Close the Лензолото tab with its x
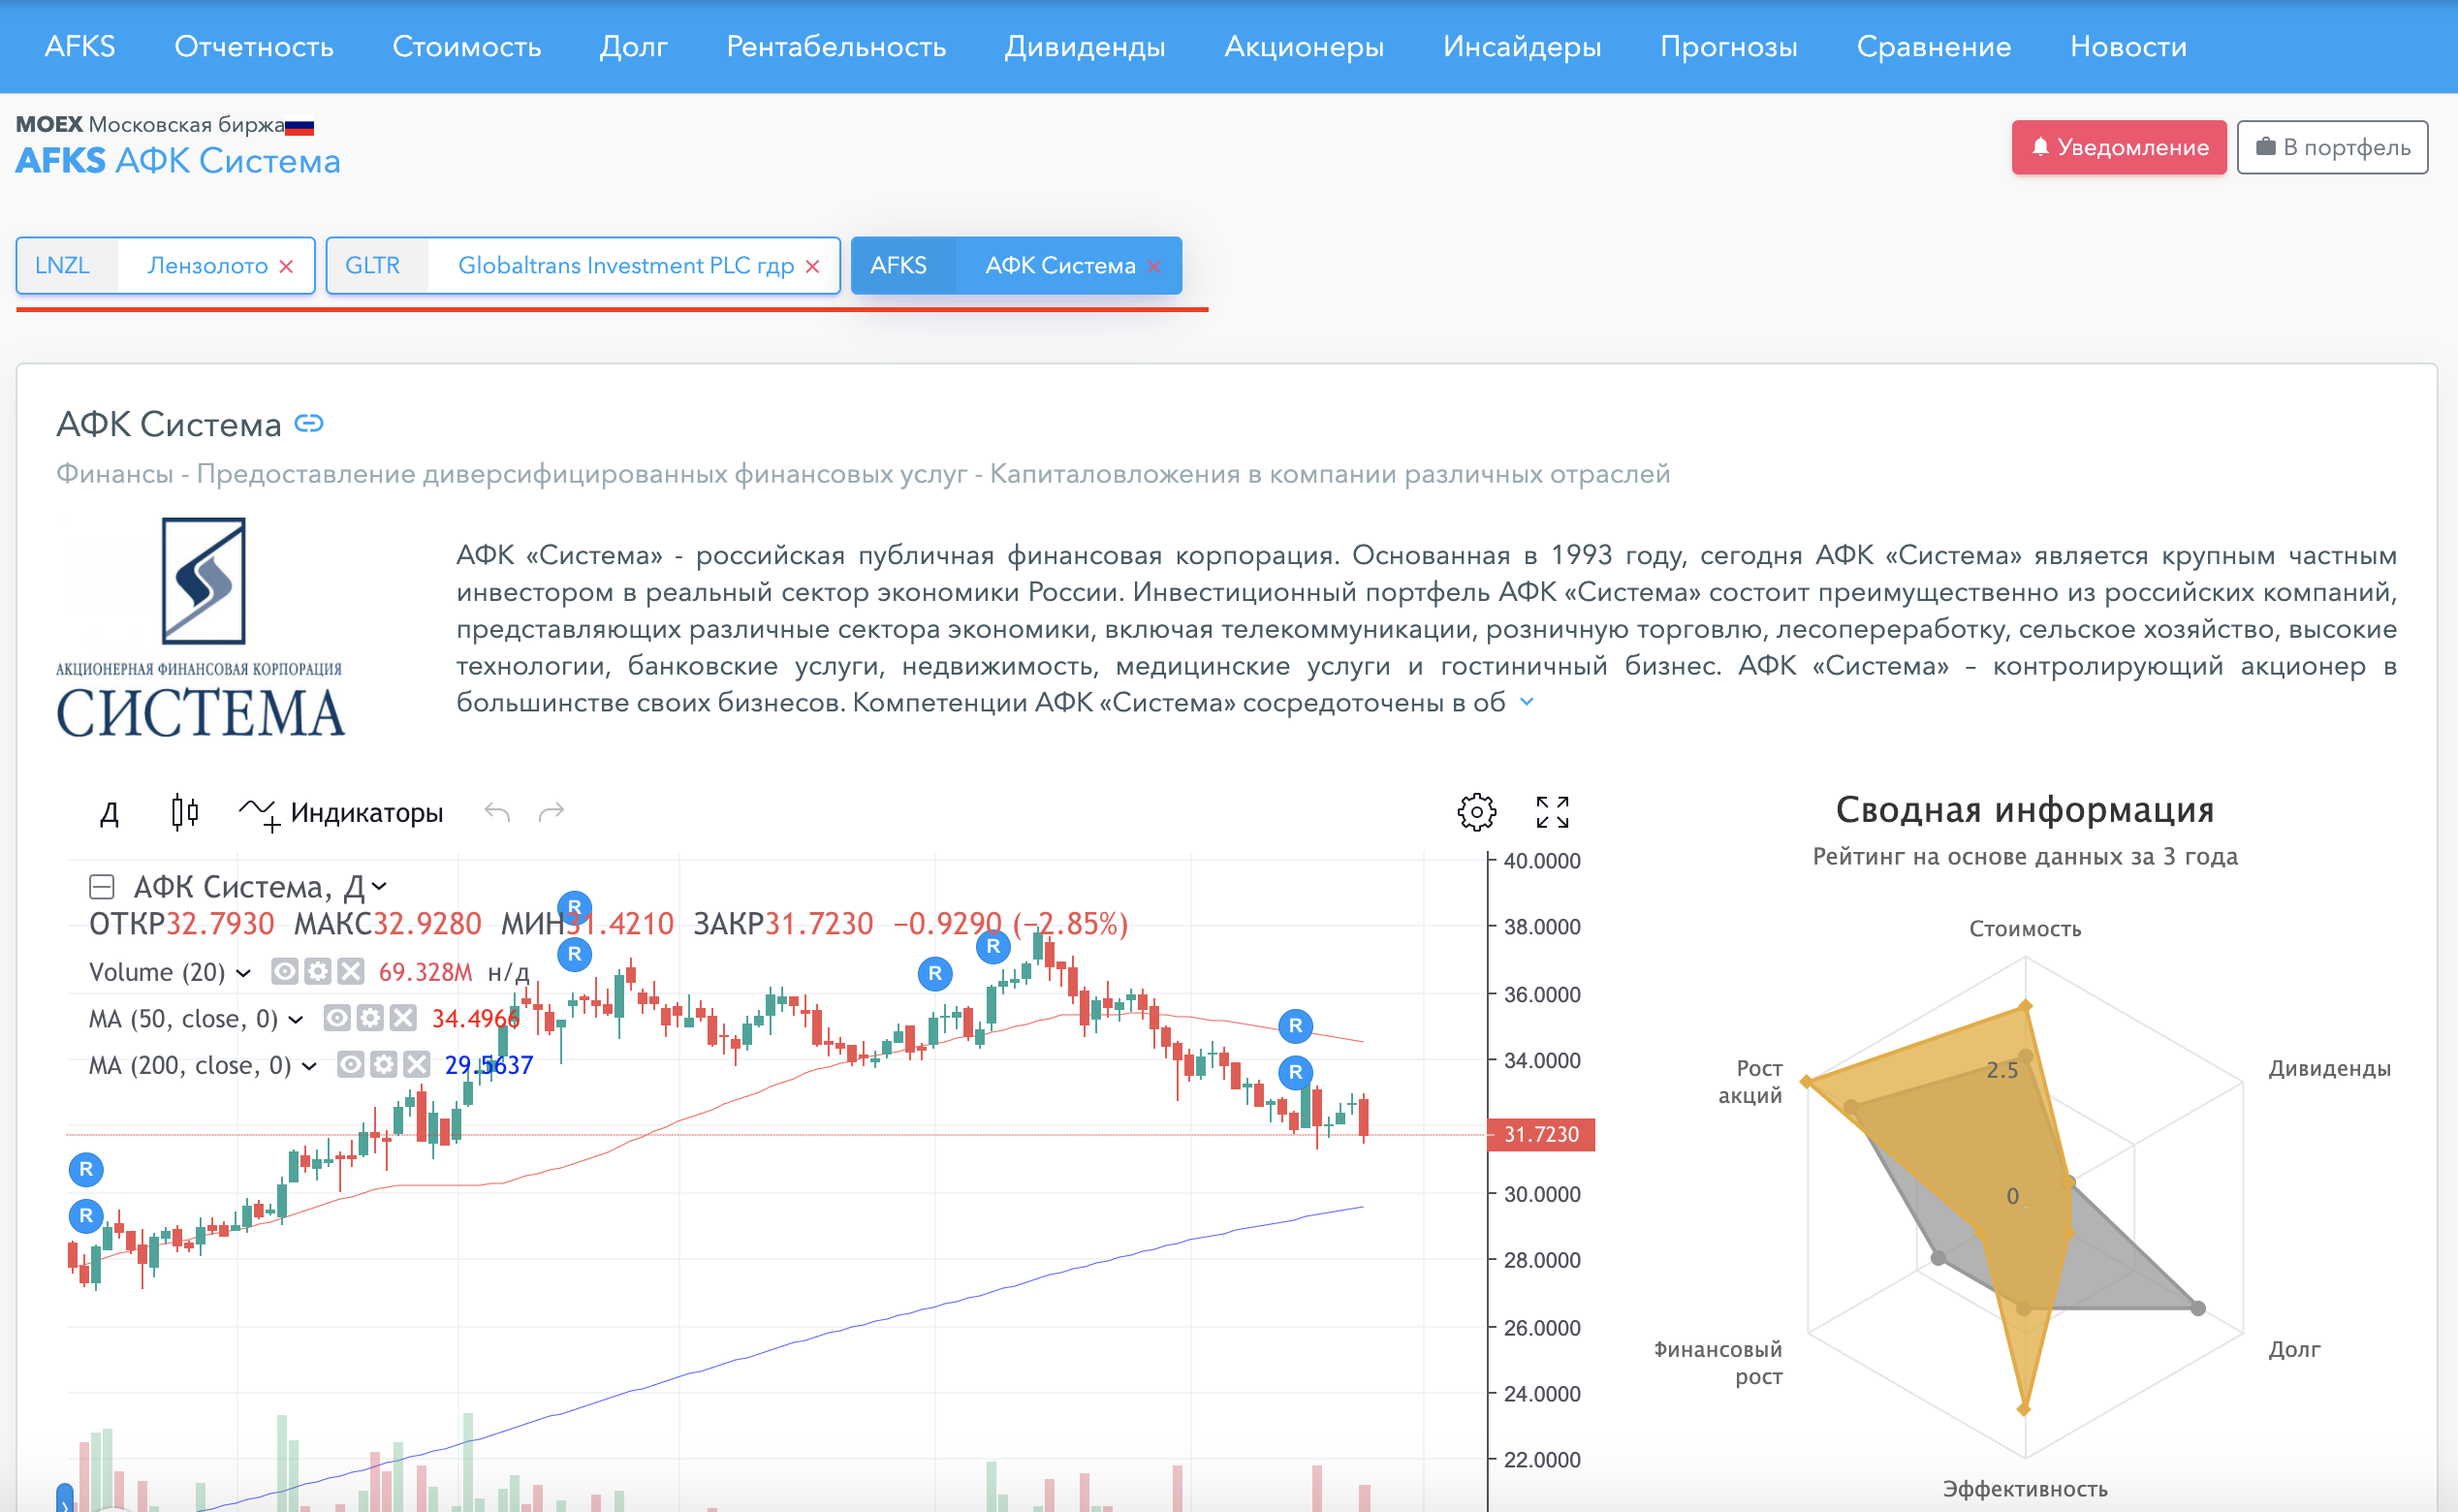This screenshot has width=2458, height=1512. [286, 266]
